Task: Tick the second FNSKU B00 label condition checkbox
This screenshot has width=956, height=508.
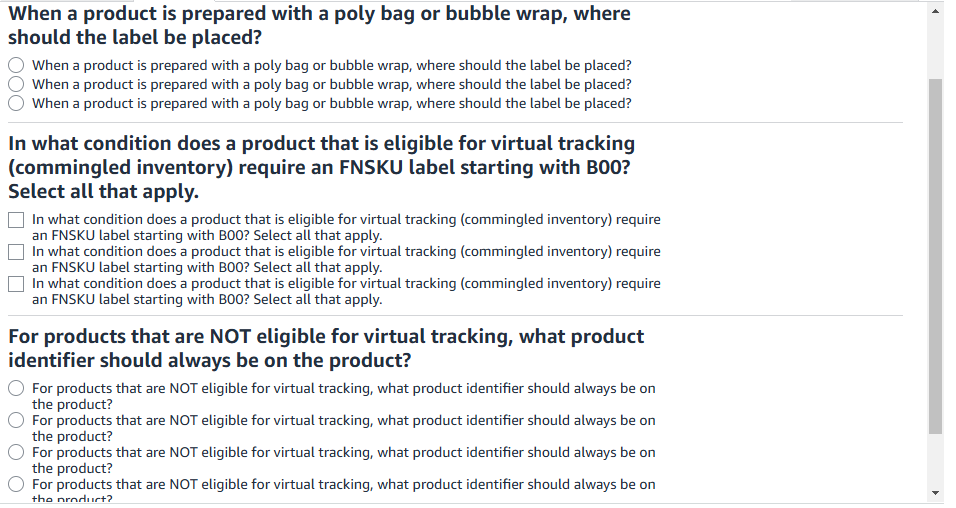Action: click(x=16, y=251)
